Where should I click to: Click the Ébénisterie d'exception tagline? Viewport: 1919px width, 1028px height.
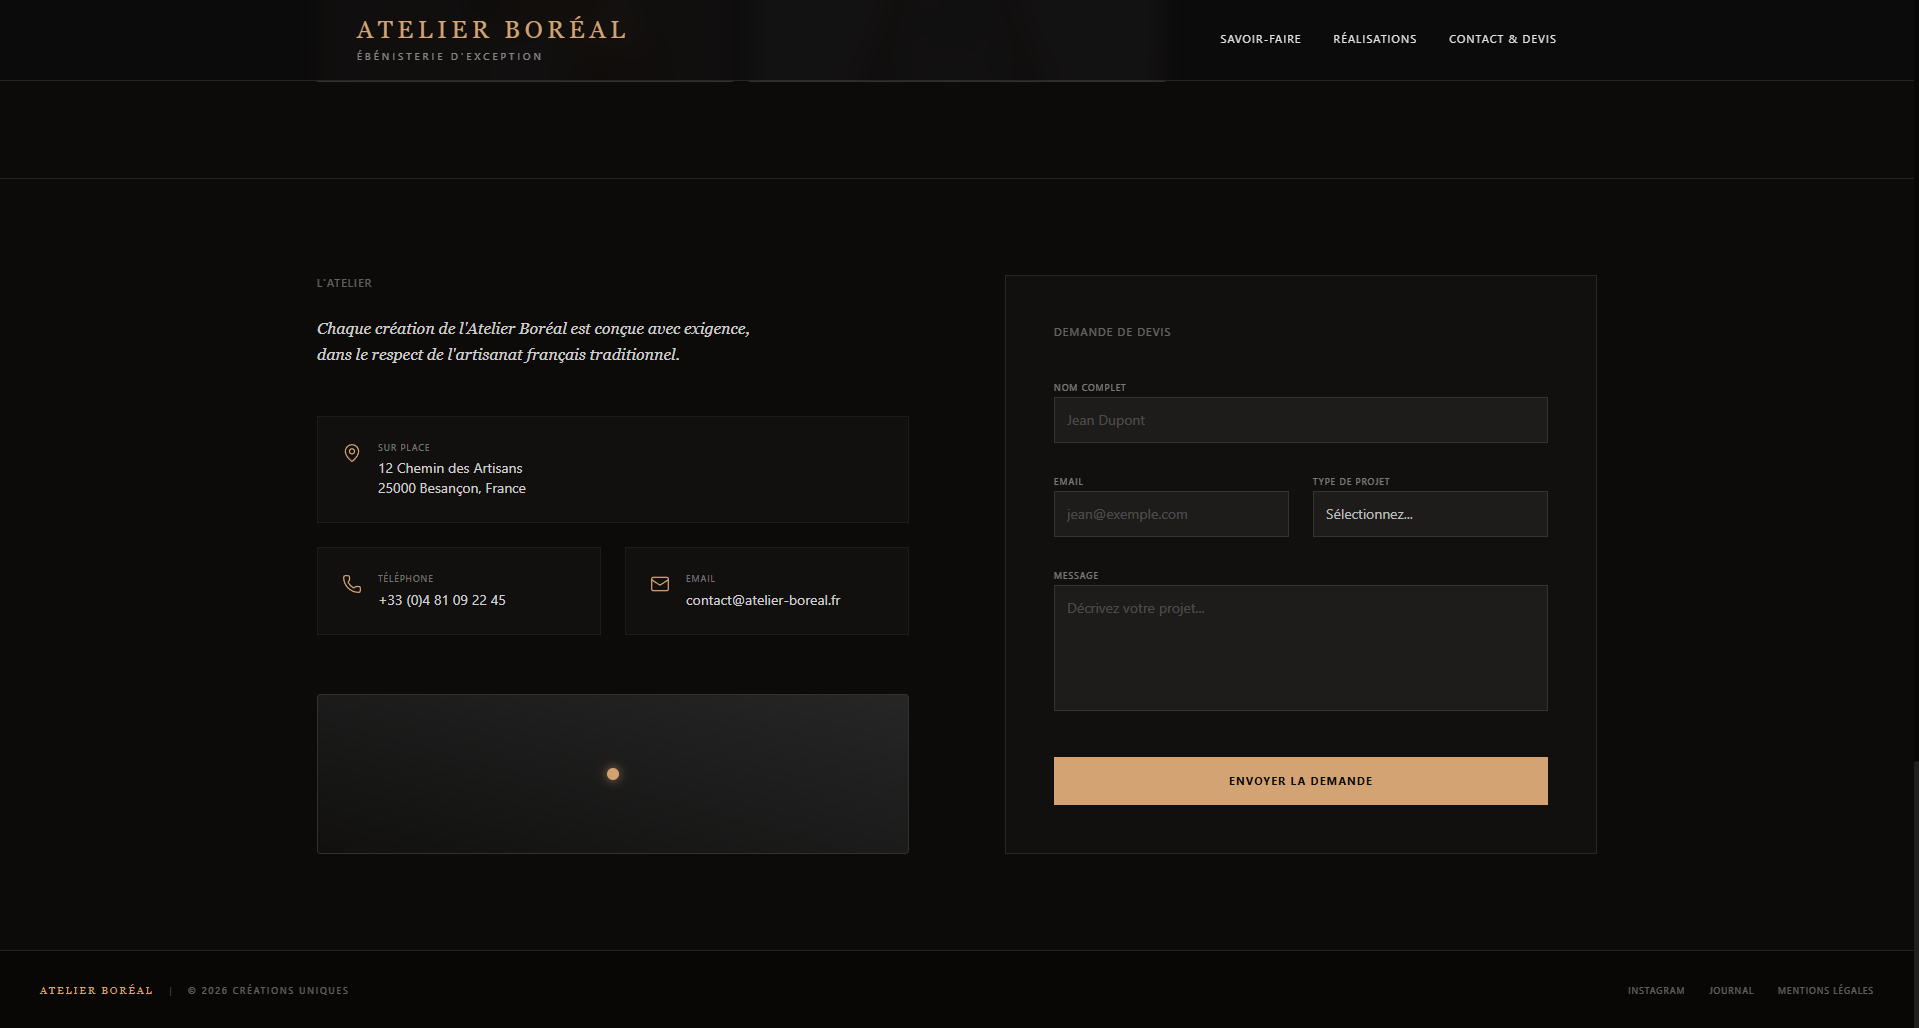tap(449, 57)
